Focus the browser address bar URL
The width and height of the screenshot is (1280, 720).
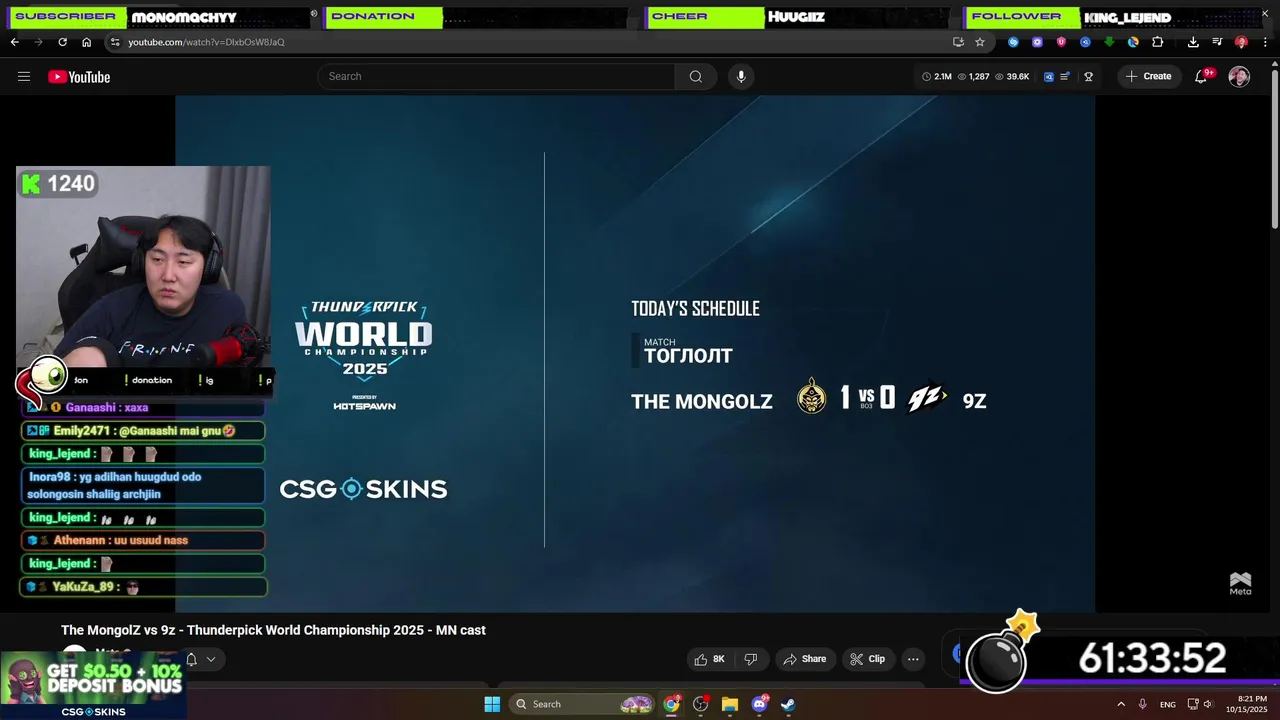coord(206,42)
